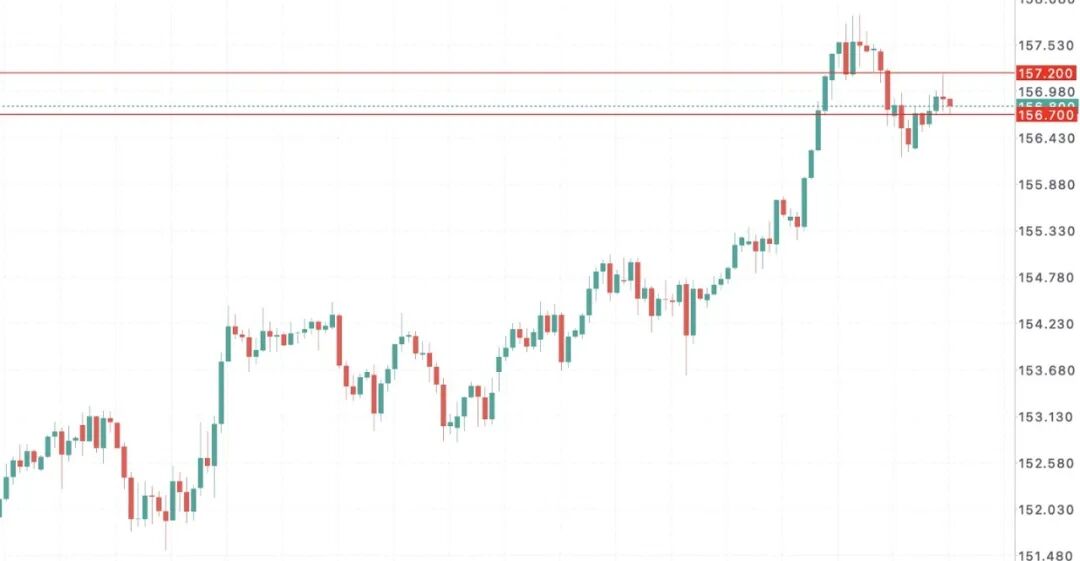The height and width of the screenshot is (561, 1080).
Task: Click the 157.530 price axis label
Action: tap(1046, 46)
